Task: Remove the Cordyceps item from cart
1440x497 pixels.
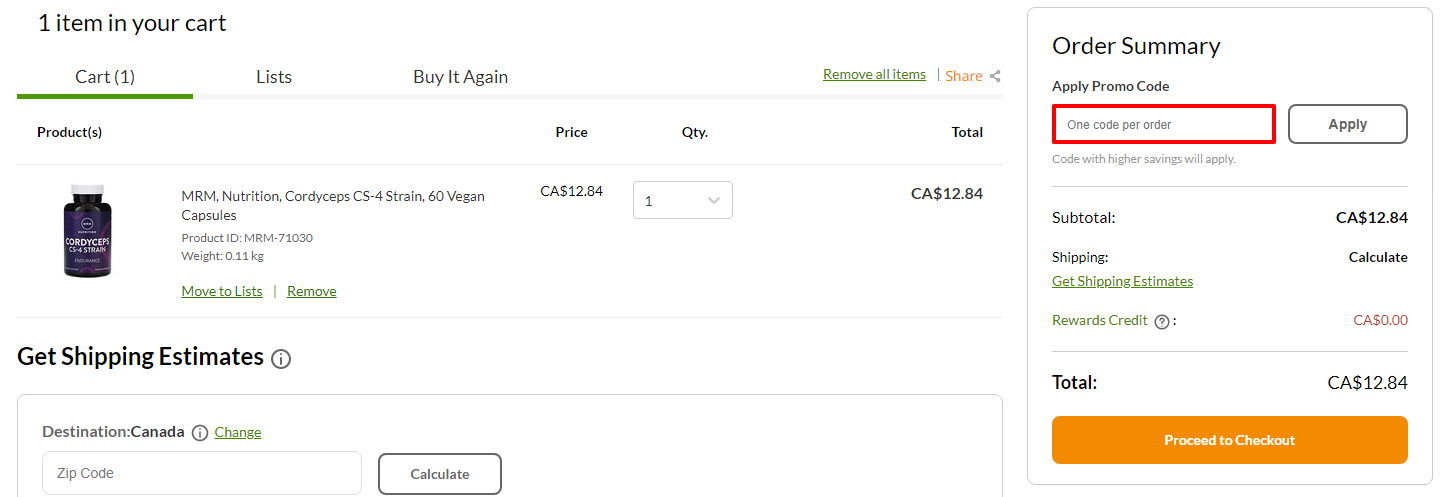Action: click(x=312, y=291)
